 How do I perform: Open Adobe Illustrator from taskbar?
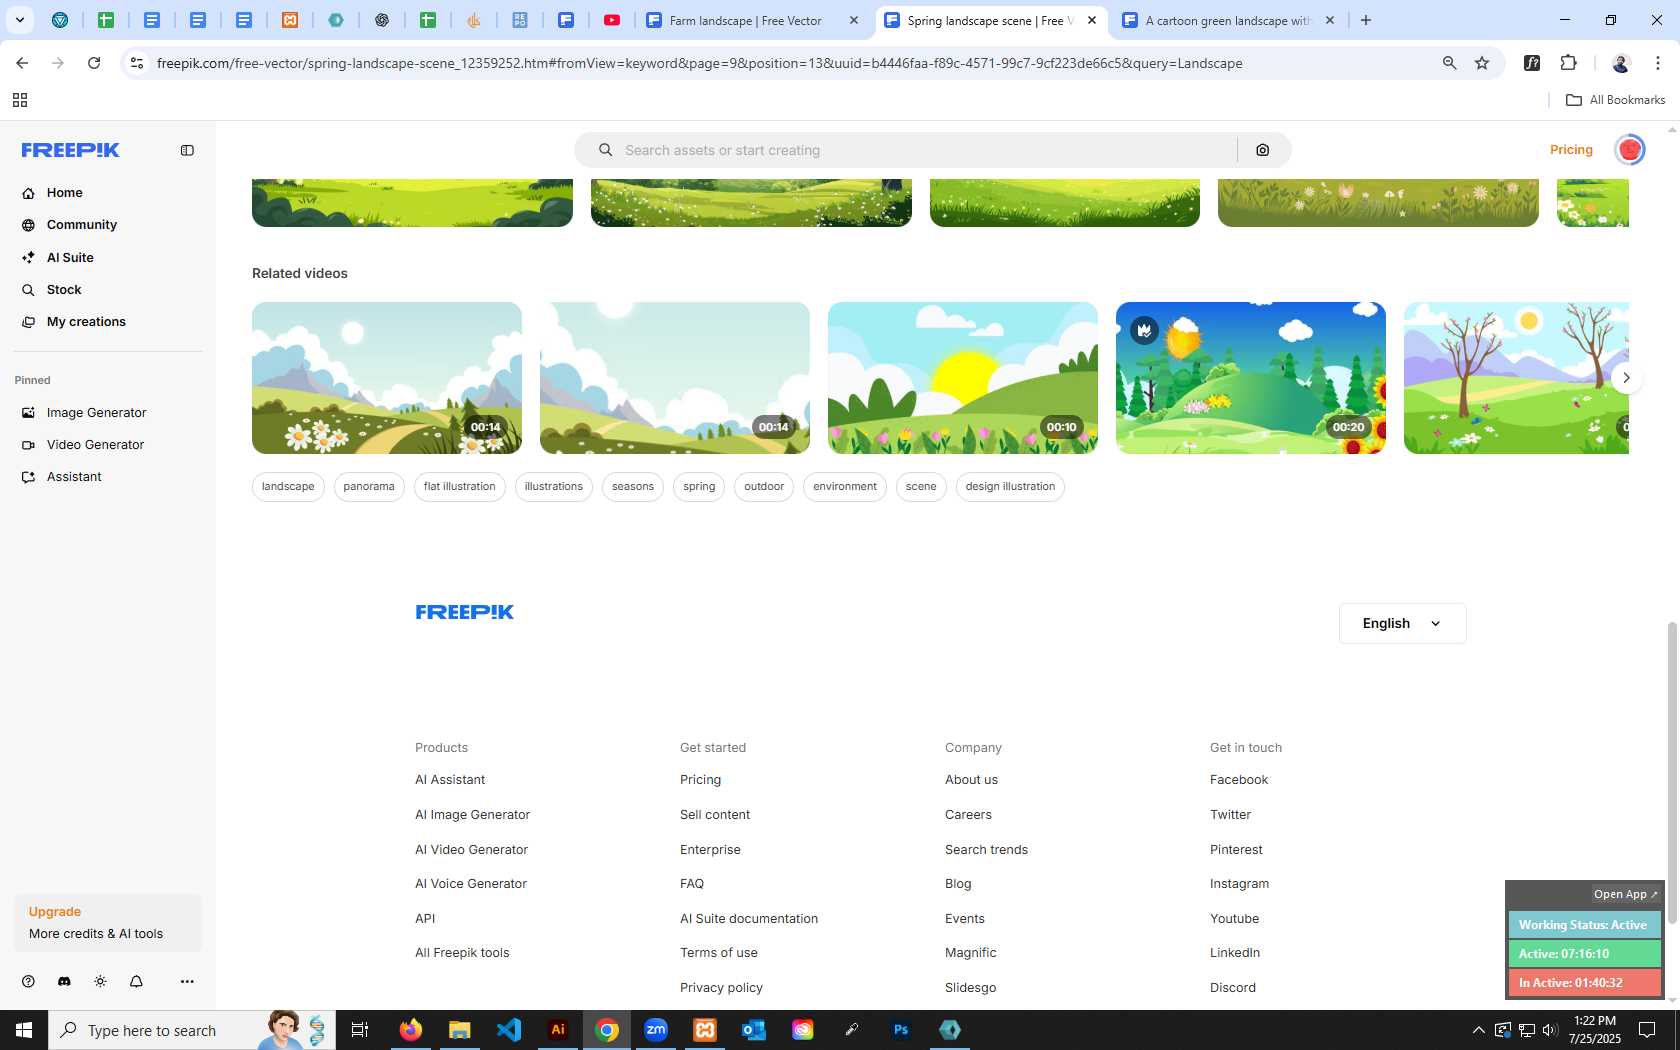(558, 1030)
